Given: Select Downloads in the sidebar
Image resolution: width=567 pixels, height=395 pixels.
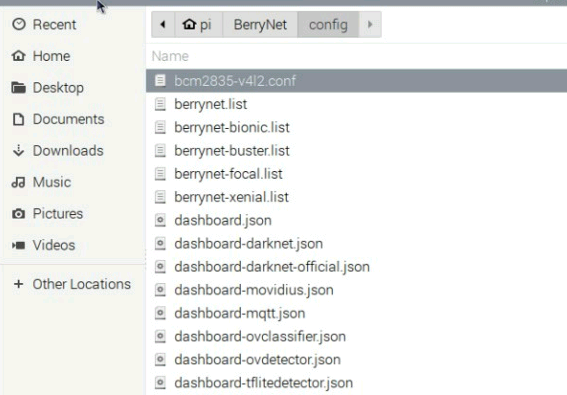Looking at the screenshot, I should click(x=72, y=150).
